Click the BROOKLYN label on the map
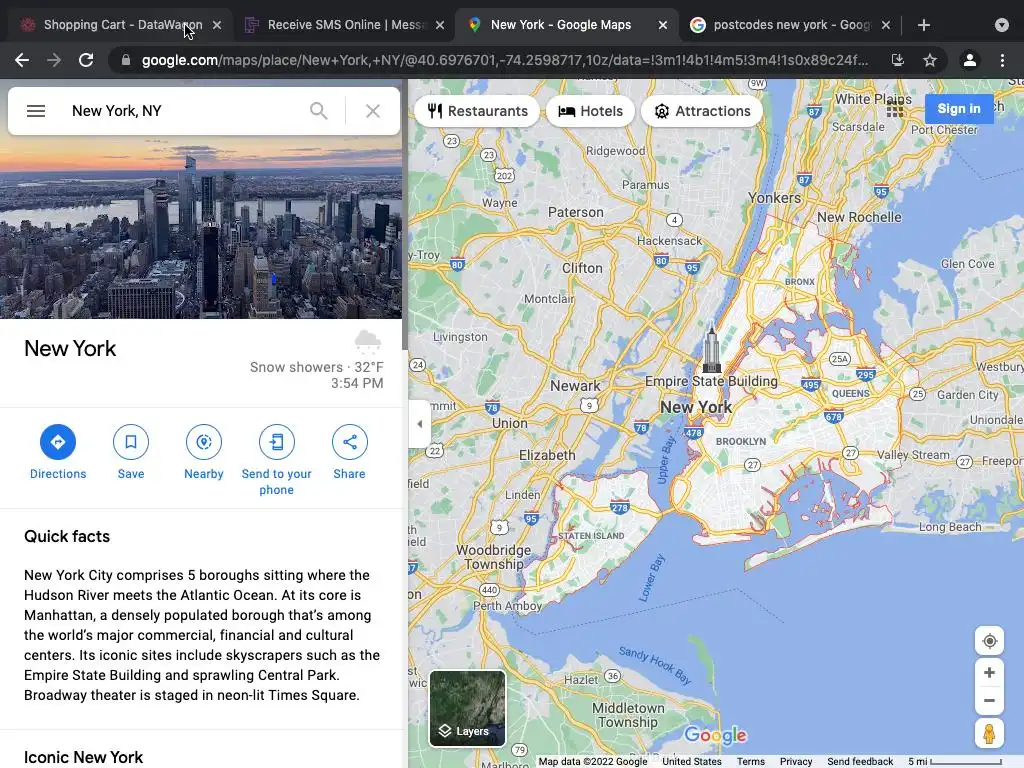The image size is (1024, 768). (x=741, y=441)
